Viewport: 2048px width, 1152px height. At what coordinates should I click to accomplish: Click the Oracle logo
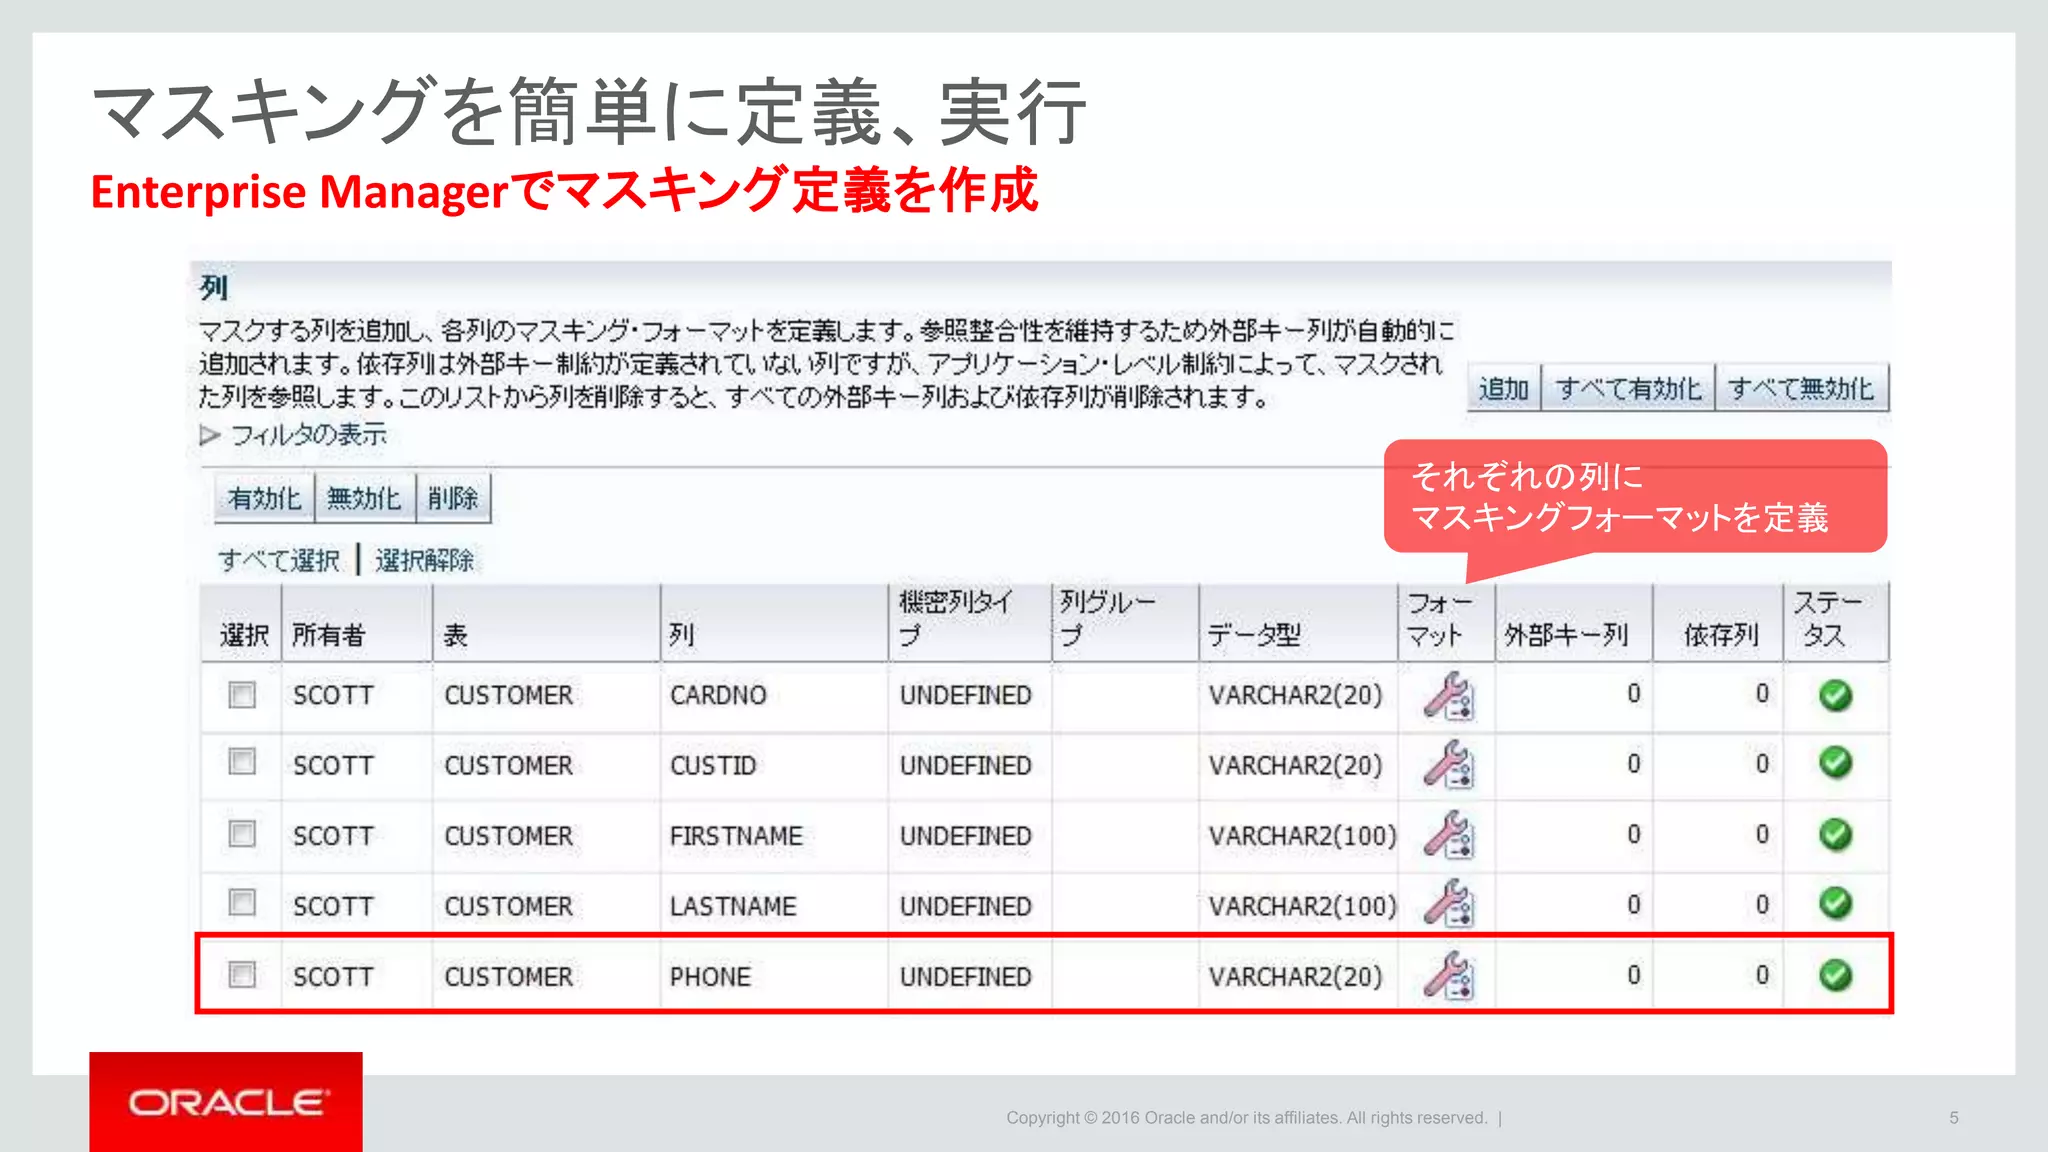[226, 1102]
